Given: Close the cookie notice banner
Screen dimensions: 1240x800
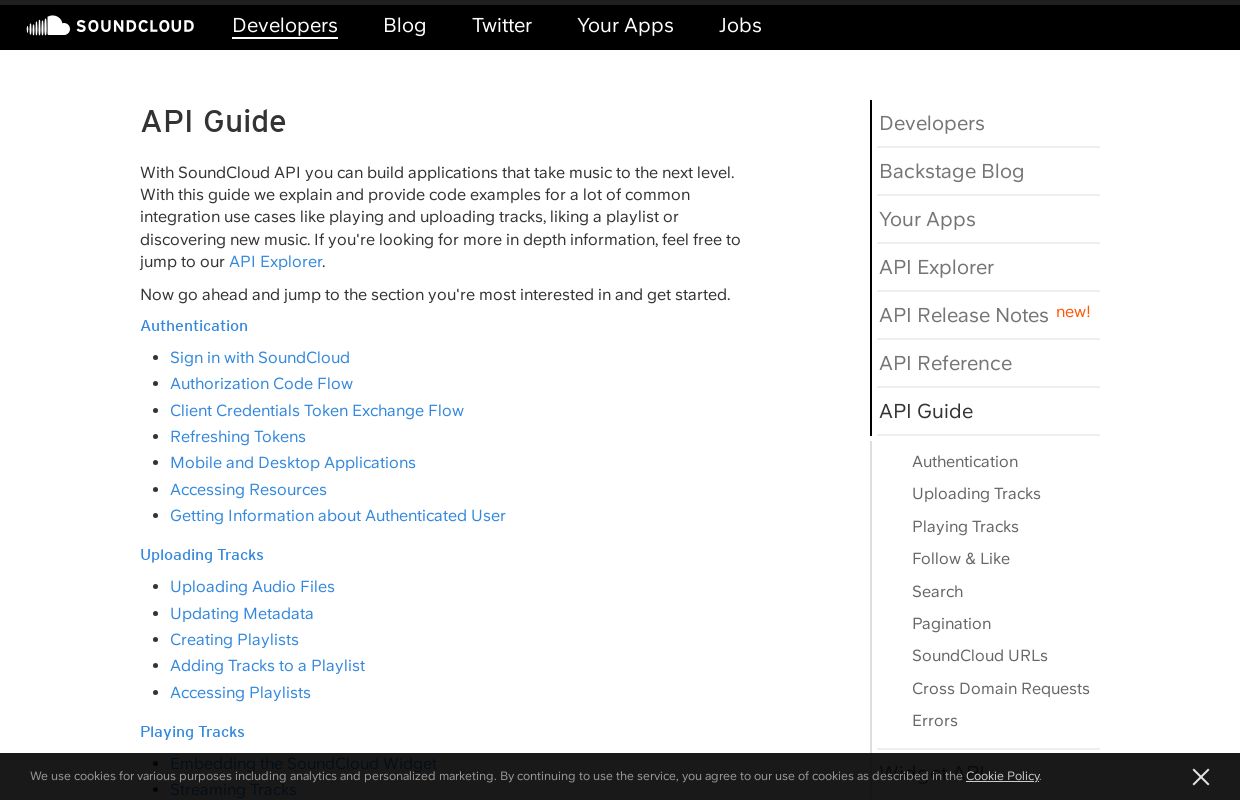Looking at the screenshot, I should click(1201, 777).
